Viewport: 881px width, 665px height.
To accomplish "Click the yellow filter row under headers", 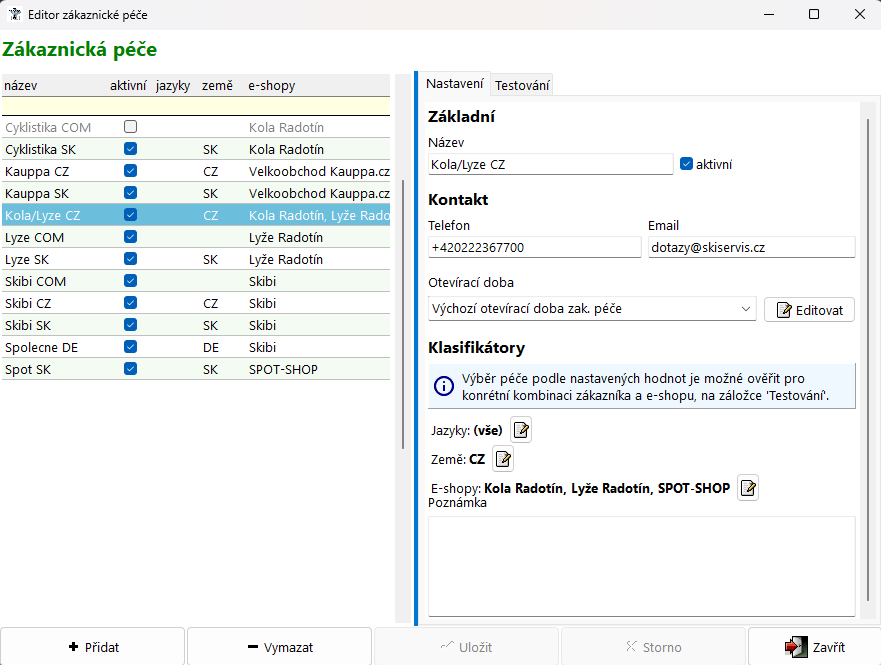I will pyautogui.click(x=196, y=106).
